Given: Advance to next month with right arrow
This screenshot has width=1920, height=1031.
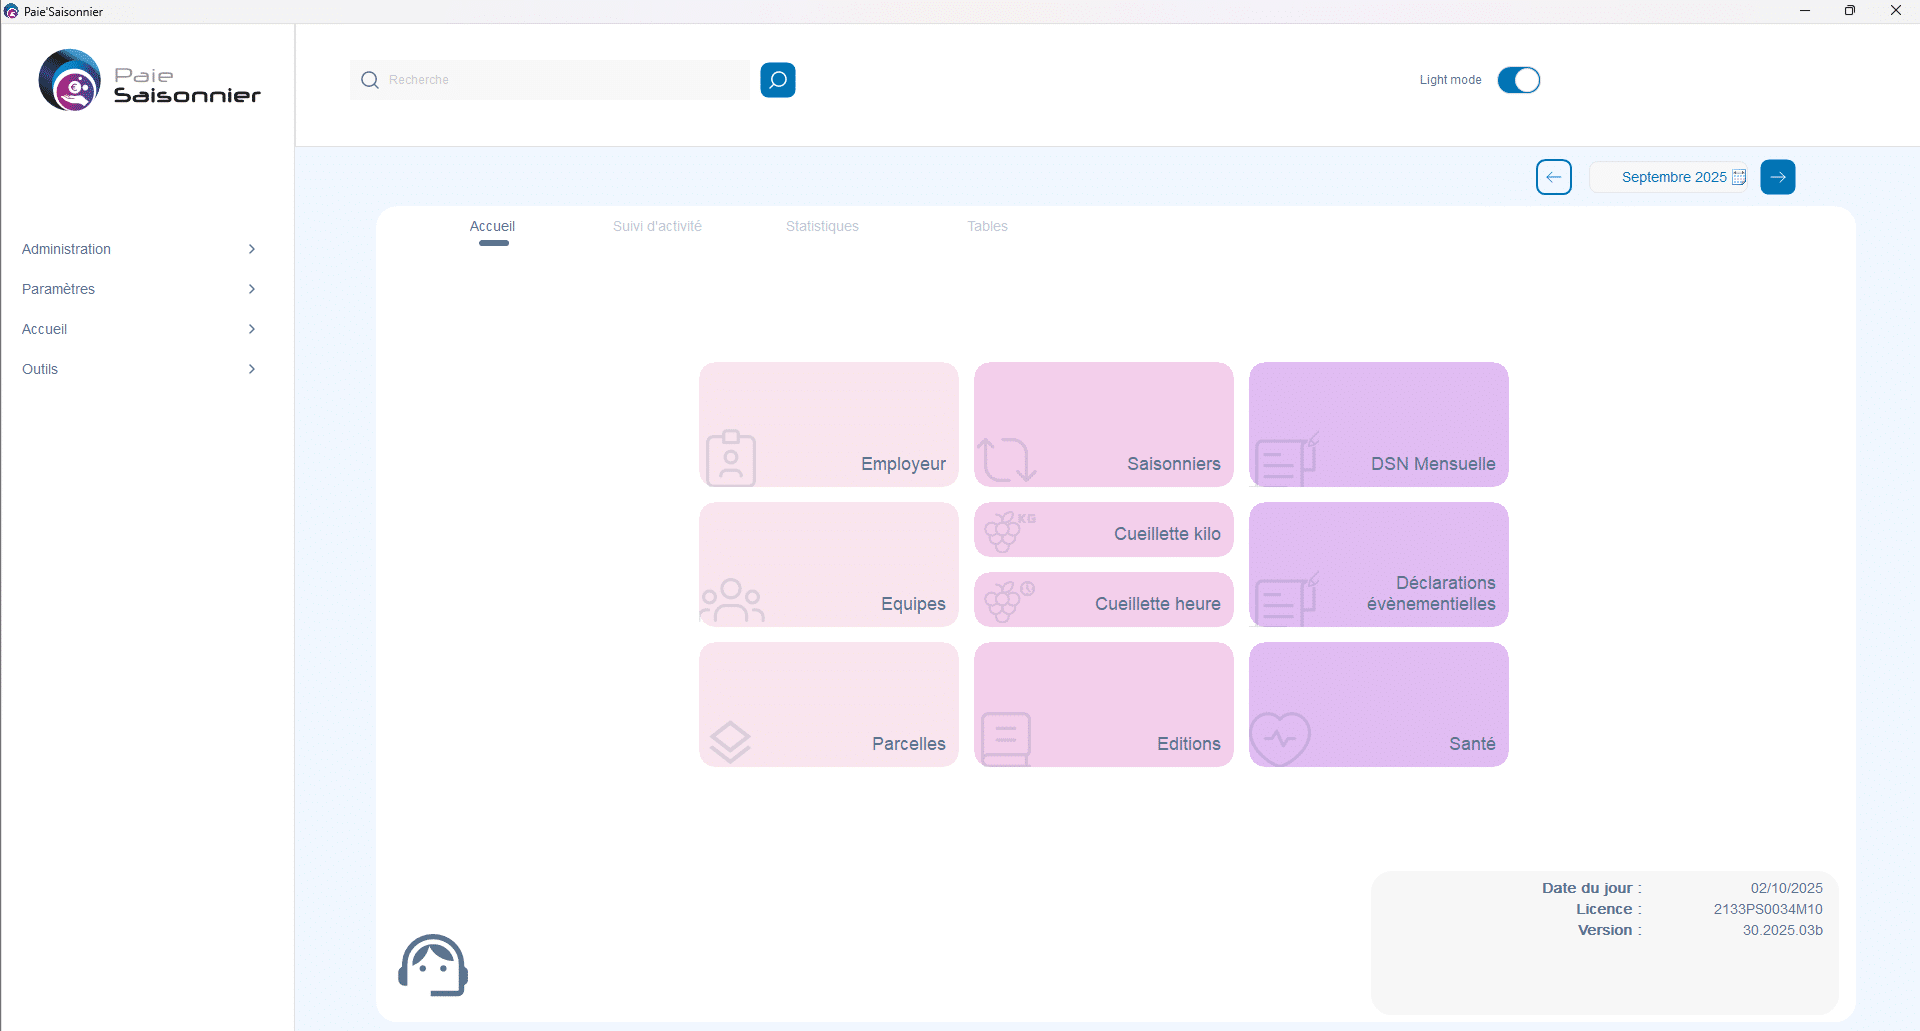Looking at the screenshot, I should (1777, 177).
